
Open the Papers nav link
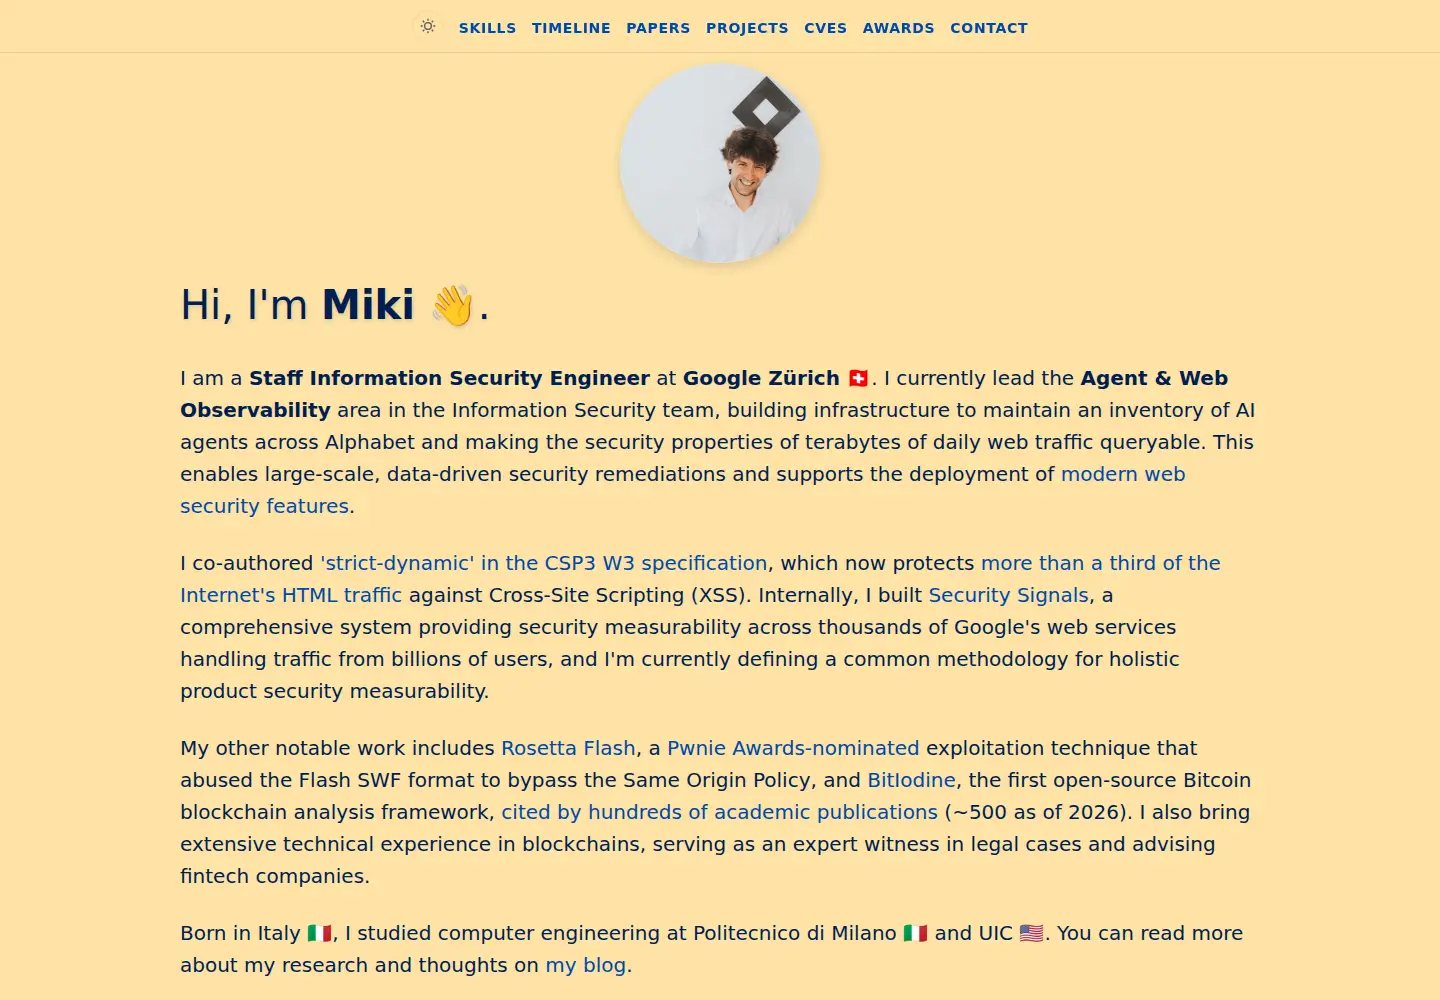tap(658, 28)
